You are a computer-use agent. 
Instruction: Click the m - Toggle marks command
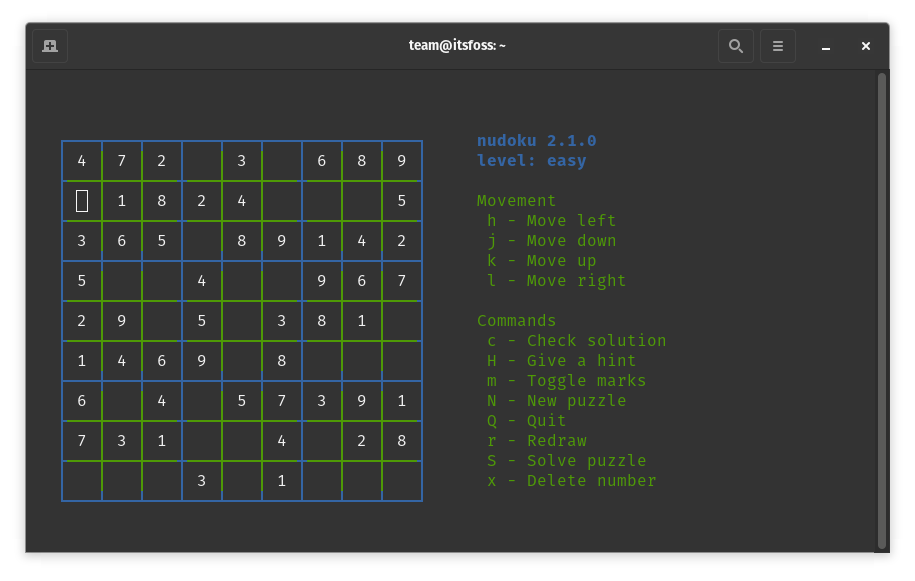coord(566,380)
